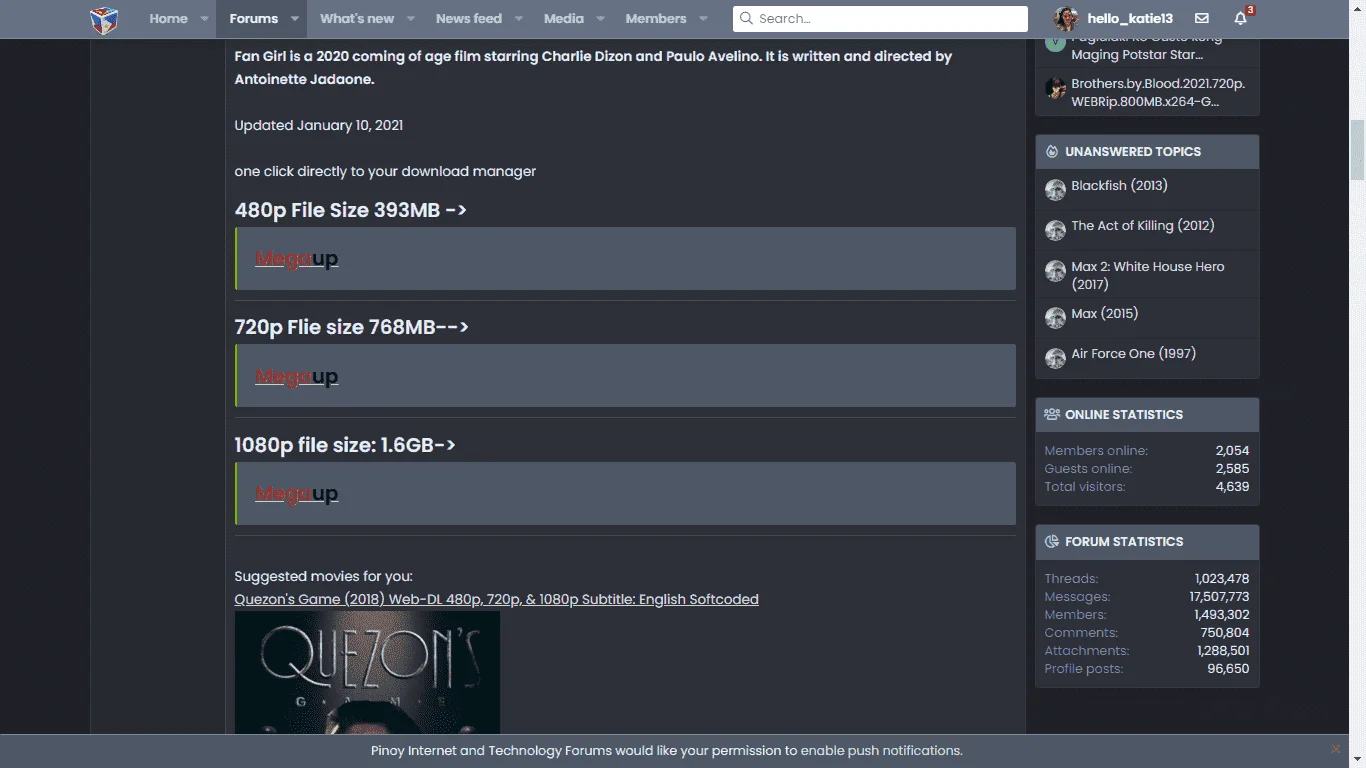The height and width of the screenshot is (768, 1366).
Task: Click Megaup link under 480p
Action: pos(296,259)
